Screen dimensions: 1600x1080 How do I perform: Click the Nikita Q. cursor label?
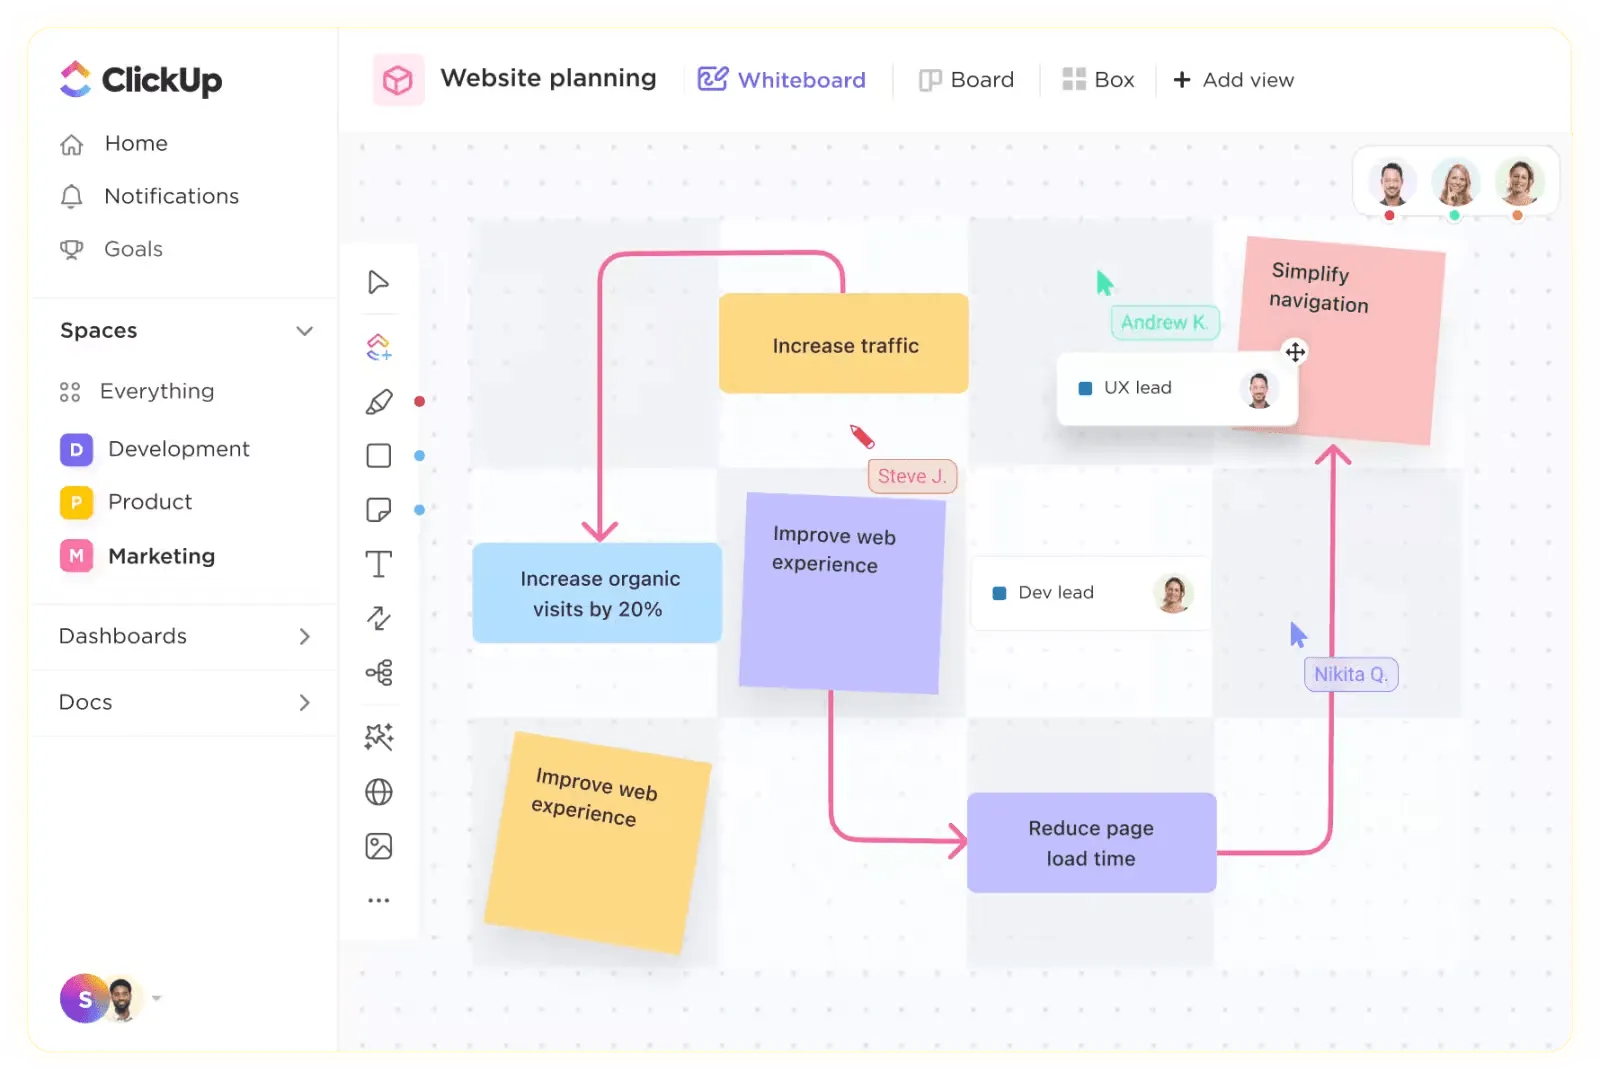coord(1351,675)
